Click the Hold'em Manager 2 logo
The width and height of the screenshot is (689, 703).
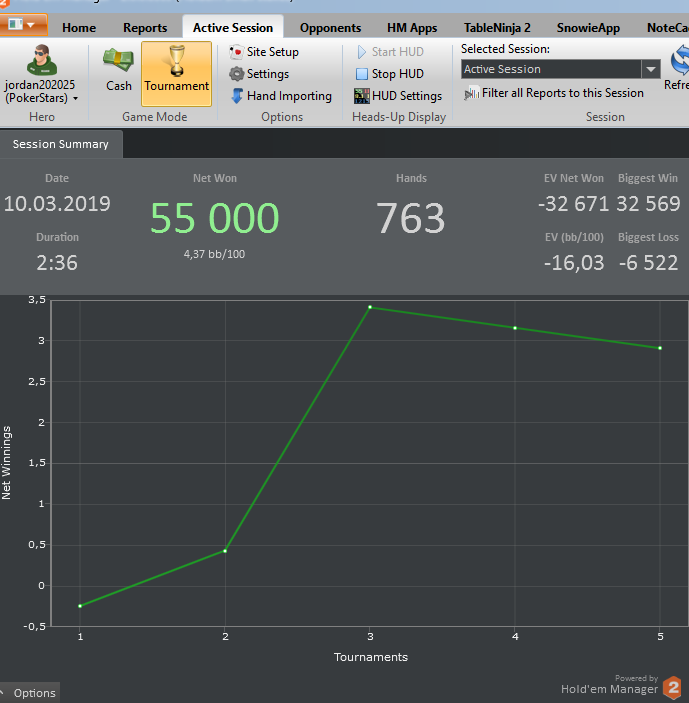pos(672,687)
